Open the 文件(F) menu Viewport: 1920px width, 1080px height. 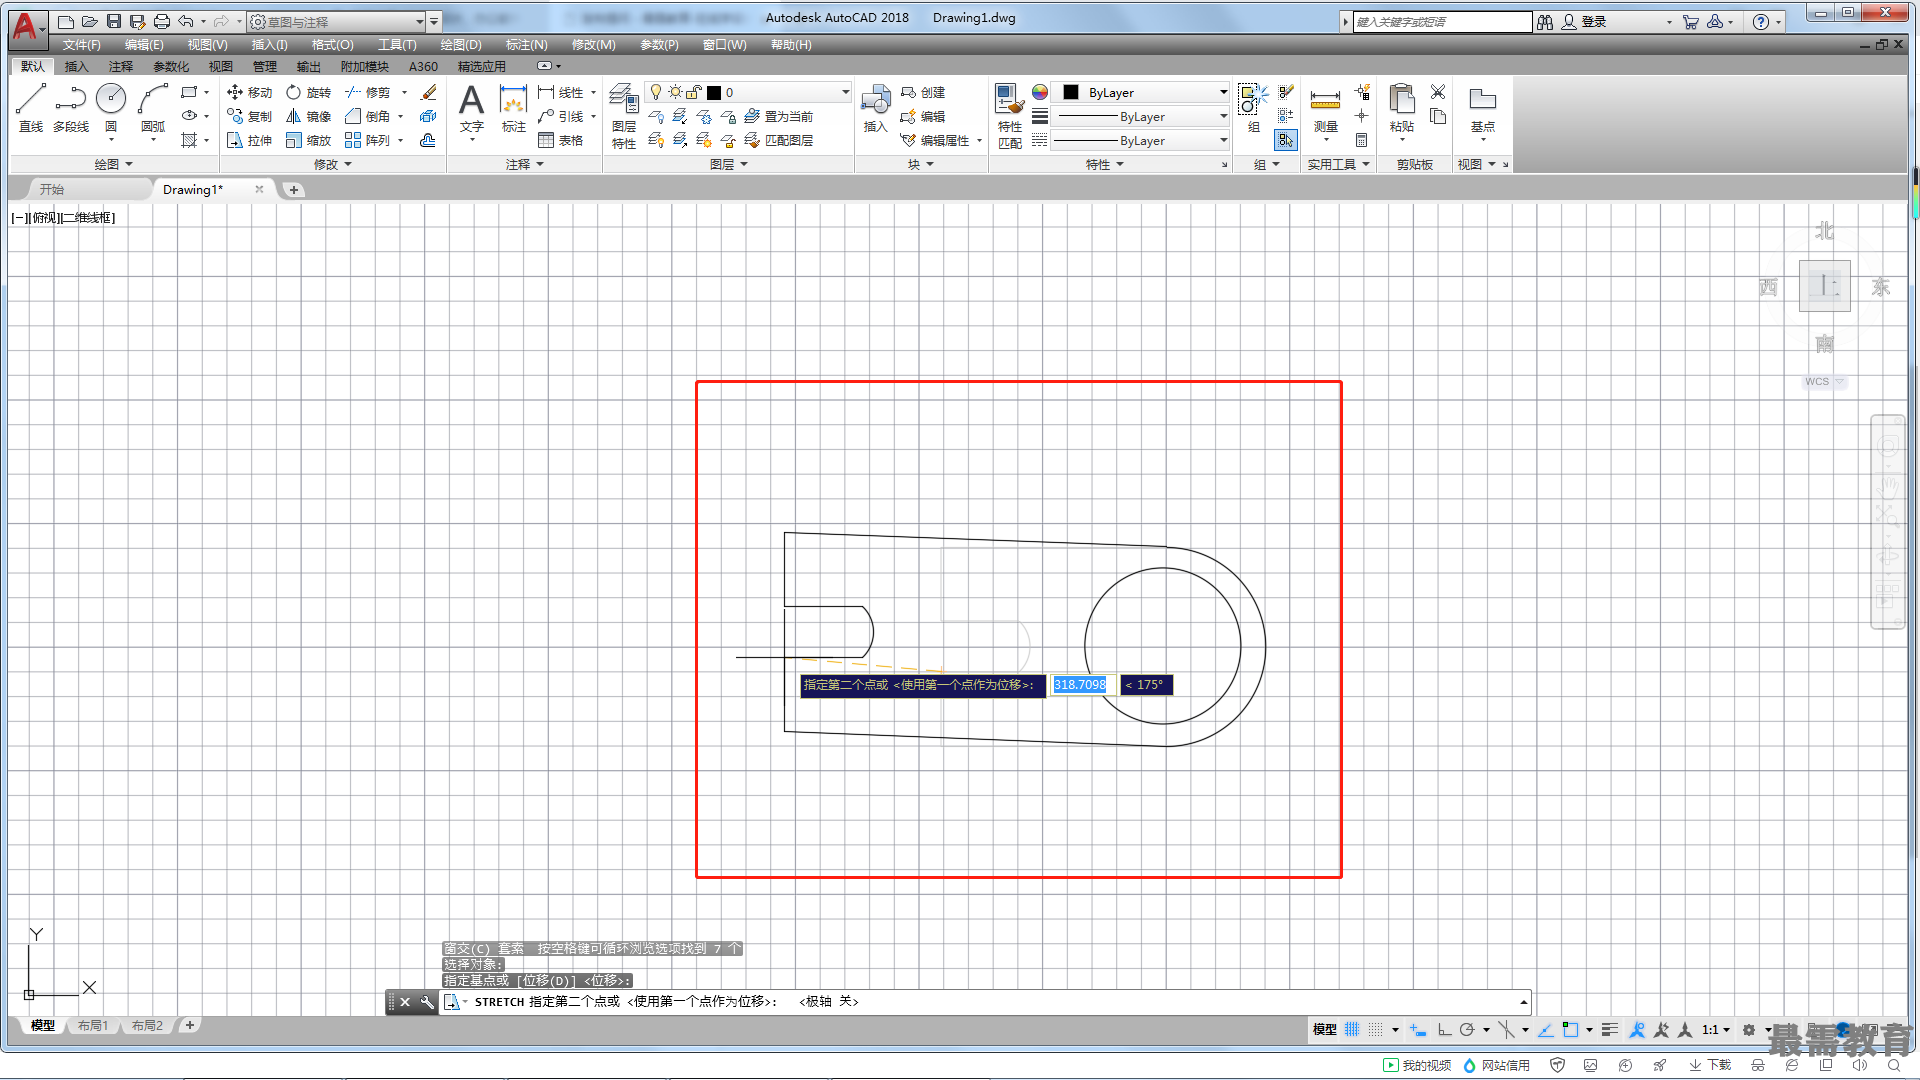point(81,45)
